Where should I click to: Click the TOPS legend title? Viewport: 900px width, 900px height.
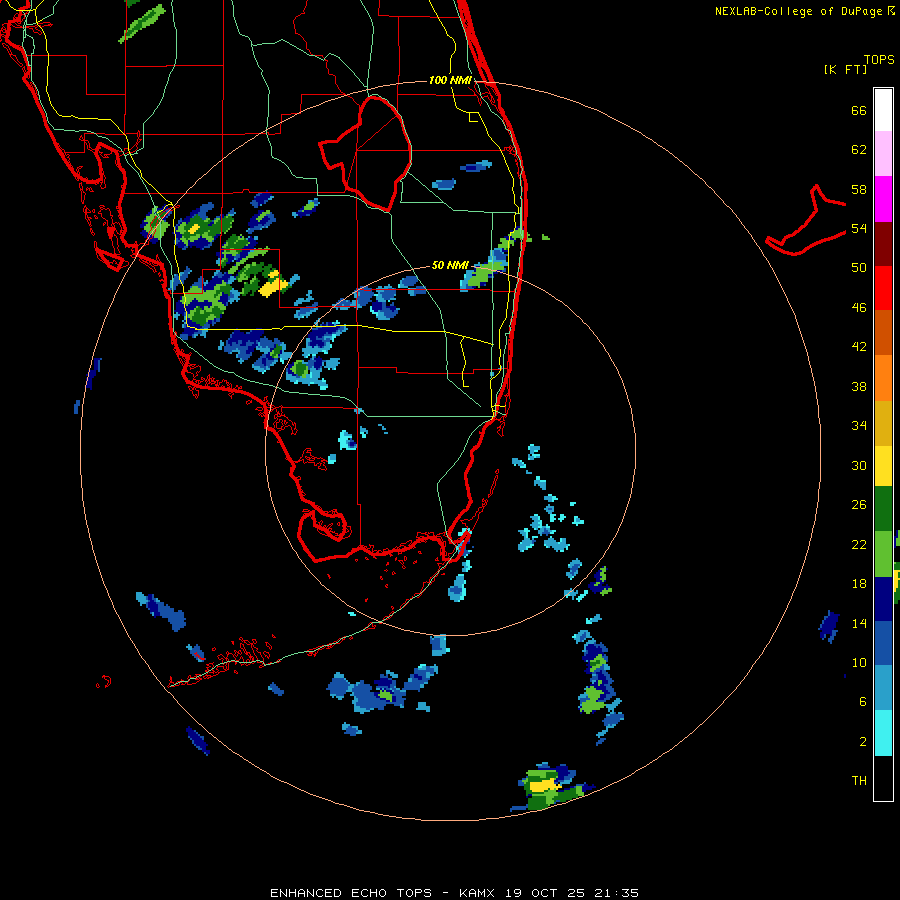pyautogui.click(x=879, y=59)
